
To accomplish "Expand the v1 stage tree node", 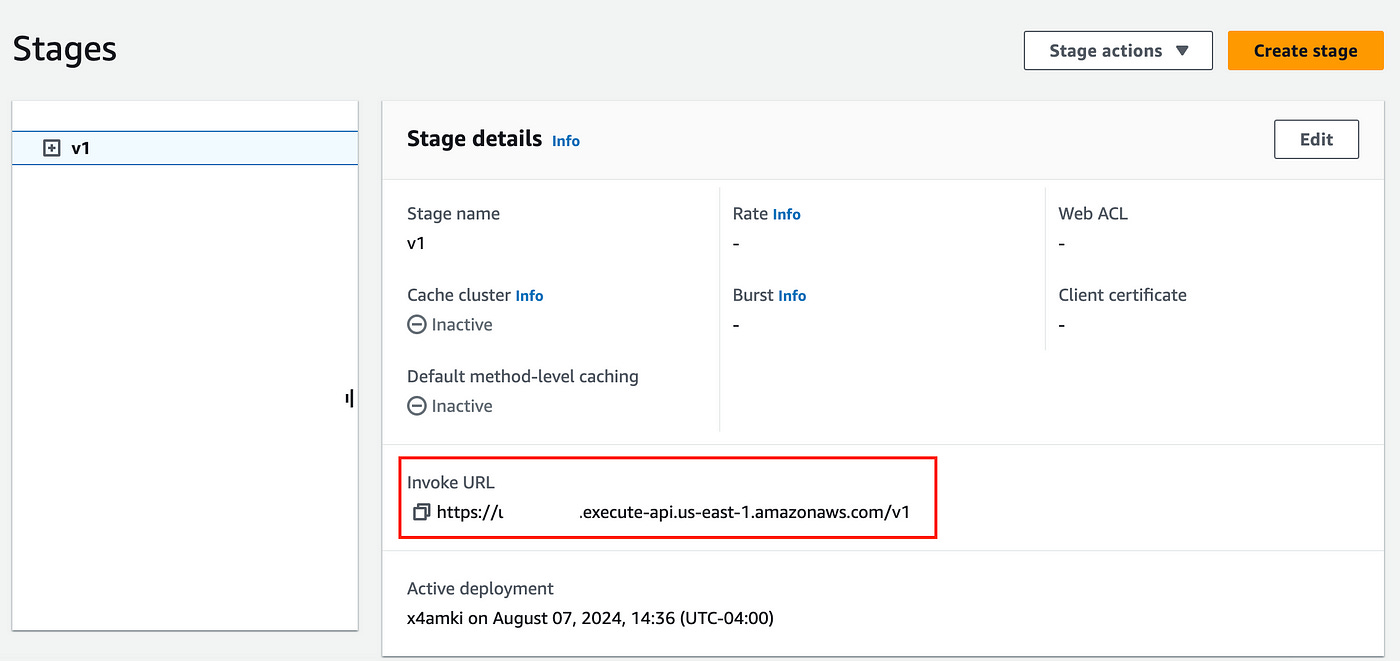I will point(52,148).
